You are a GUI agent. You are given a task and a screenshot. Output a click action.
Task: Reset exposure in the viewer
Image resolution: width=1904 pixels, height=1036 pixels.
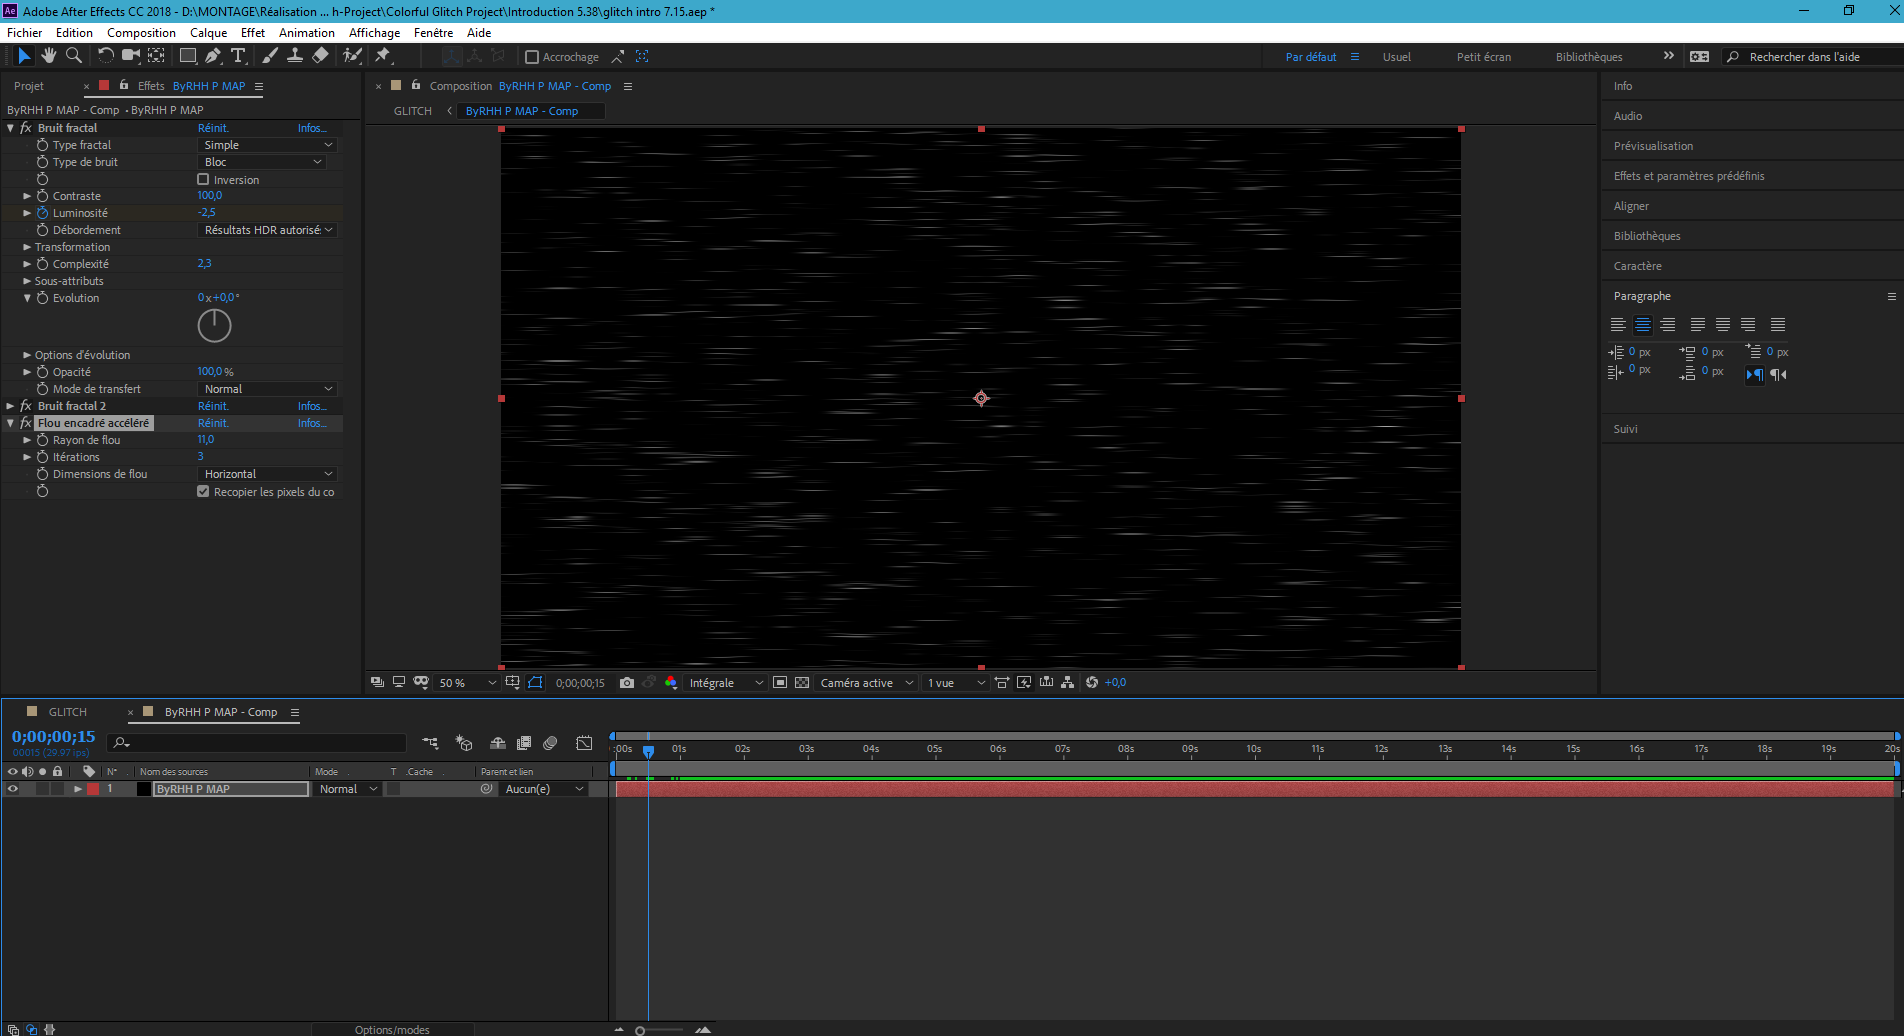(1092, 683)
